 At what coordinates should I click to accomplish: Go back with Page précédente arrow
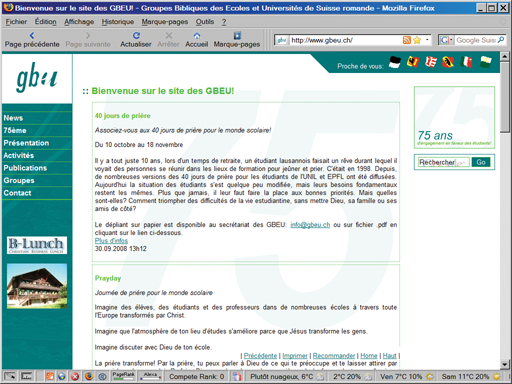point(32,36)
